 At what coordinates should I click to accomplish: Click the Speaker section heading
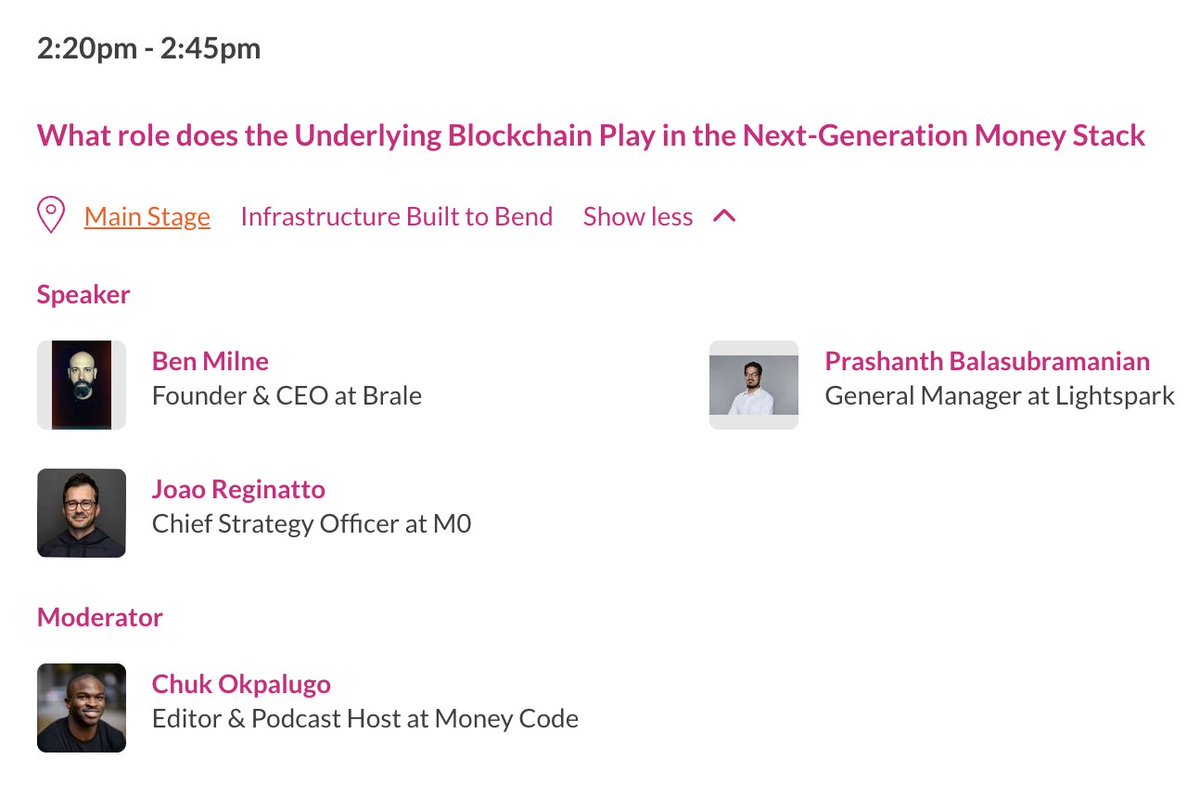pos(84,294)
